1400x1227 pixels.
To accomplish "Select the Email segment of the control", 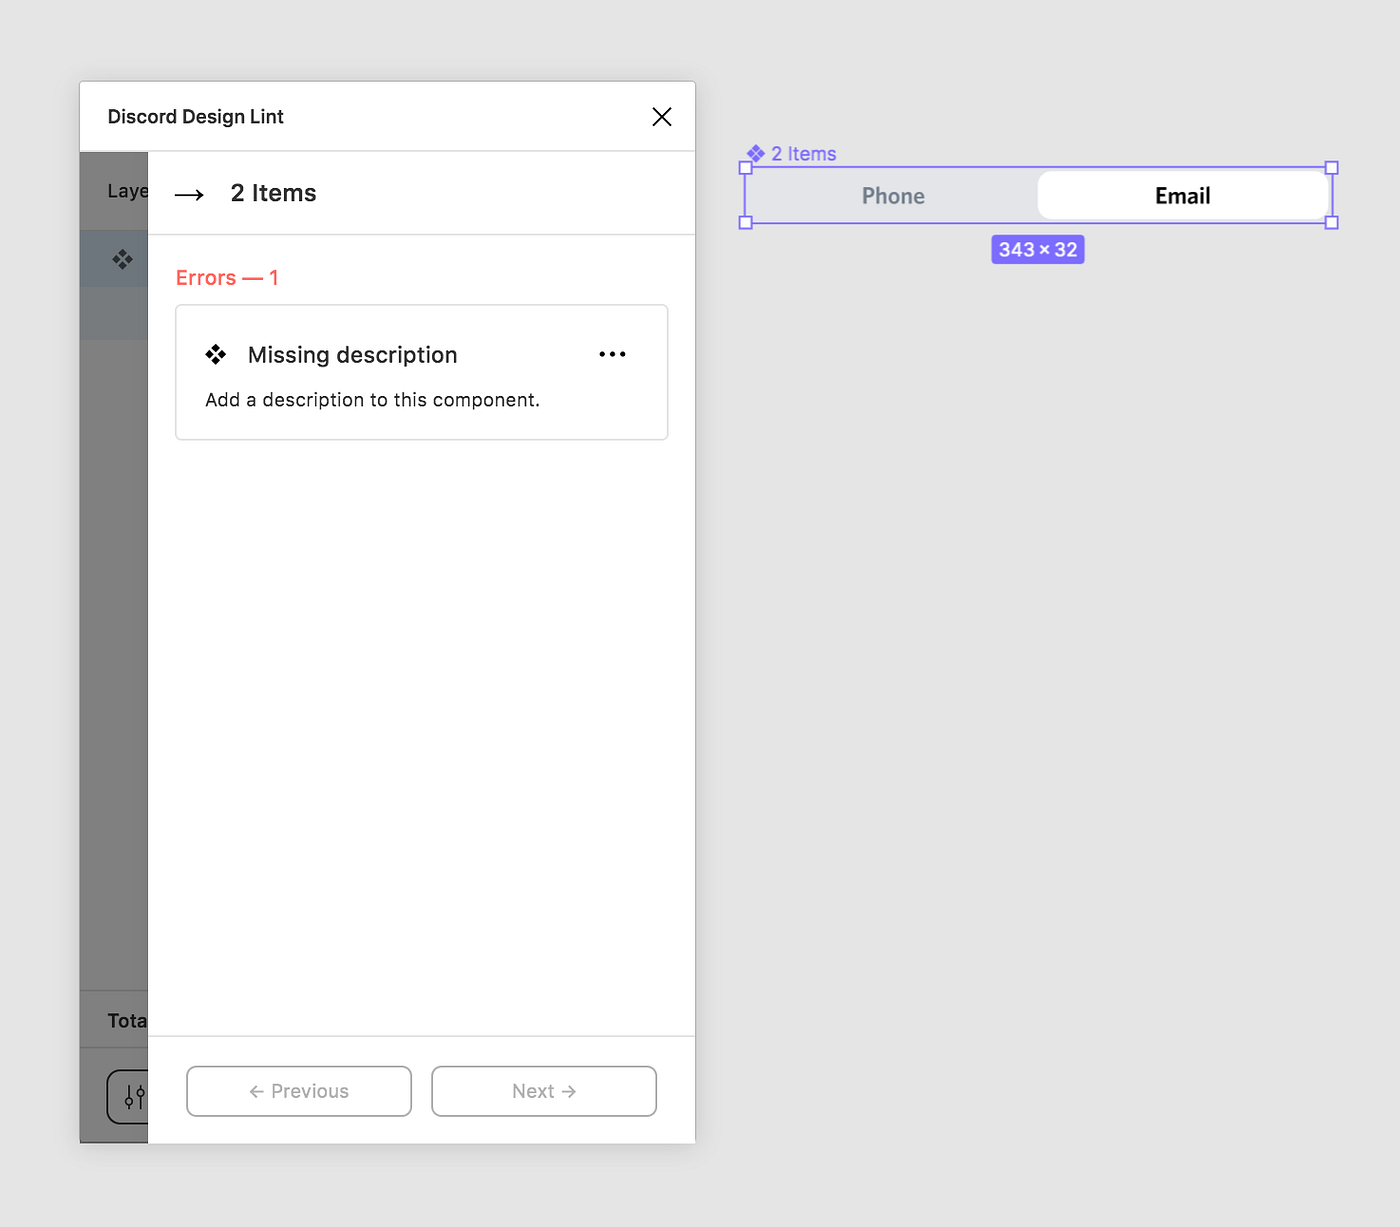I will click(x=1183, y=196).
